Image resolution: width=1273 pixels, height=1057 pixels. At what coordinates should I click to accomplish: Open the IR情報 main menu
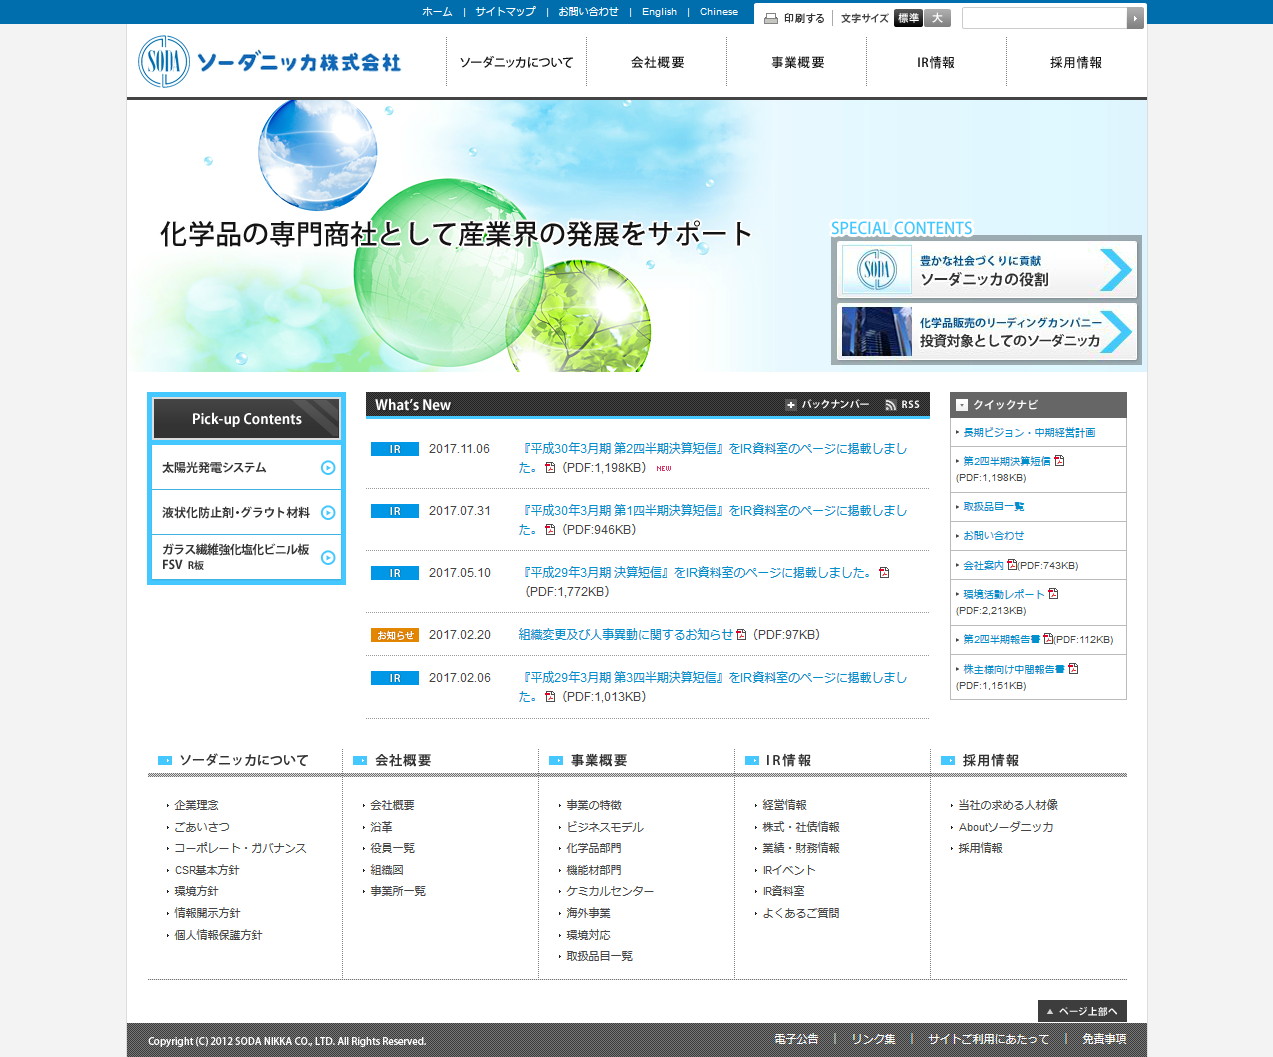936,62
